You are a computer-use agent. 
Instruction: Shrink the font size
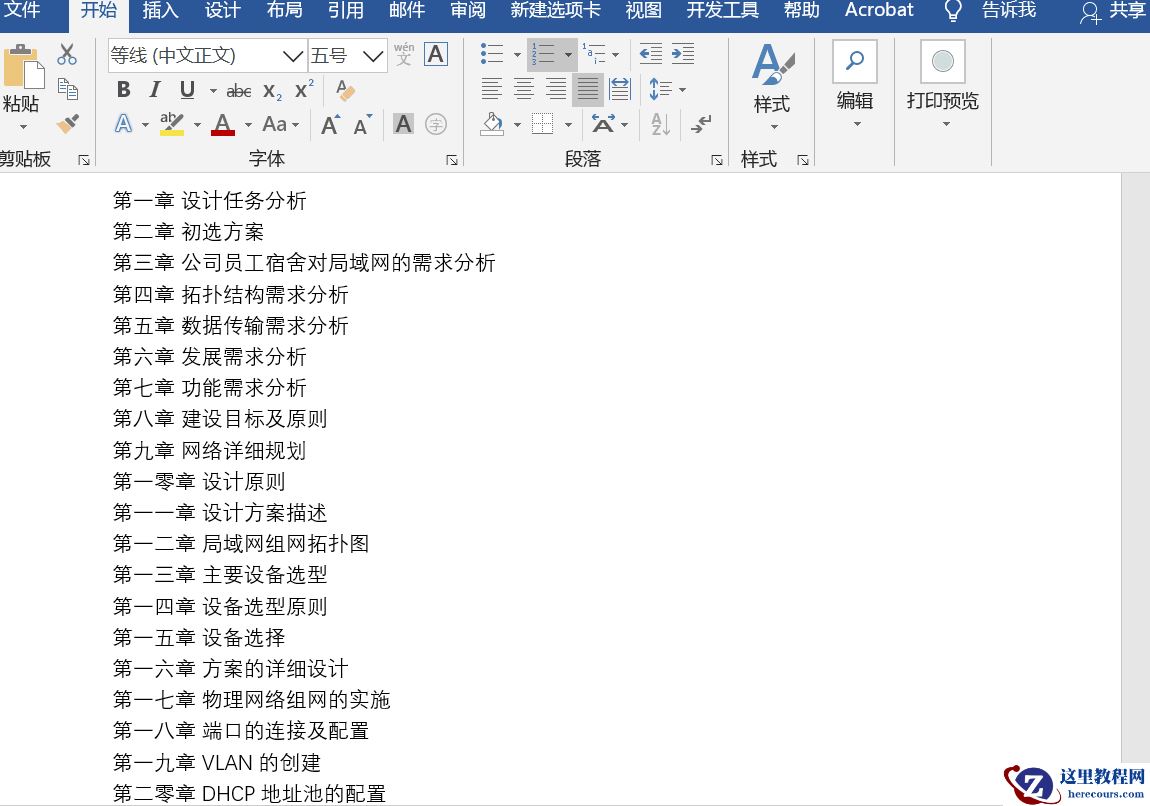click(x=362, y=125)
